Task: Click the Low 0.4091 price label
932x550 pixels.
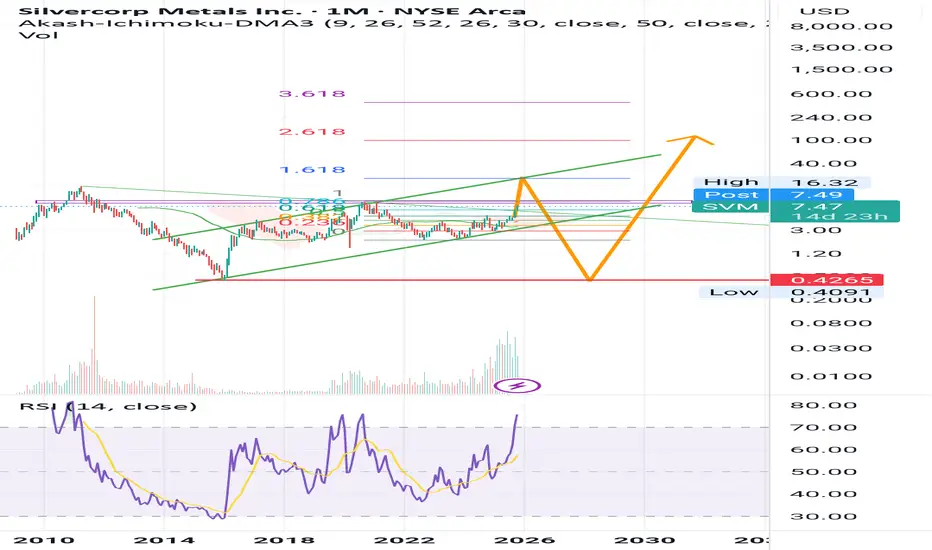Action: (x=791, y=292)
